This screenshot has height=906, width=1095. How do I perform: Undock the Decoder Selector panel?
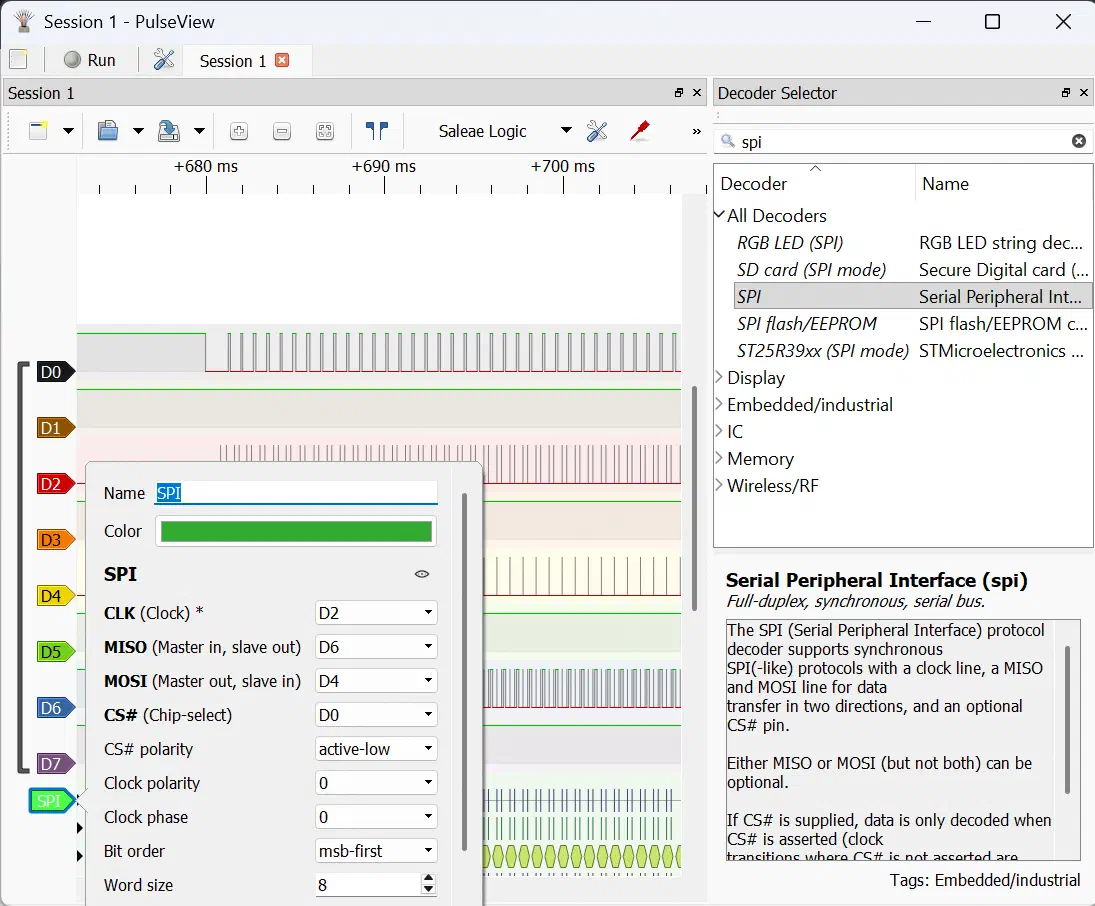coord(1066,93)
